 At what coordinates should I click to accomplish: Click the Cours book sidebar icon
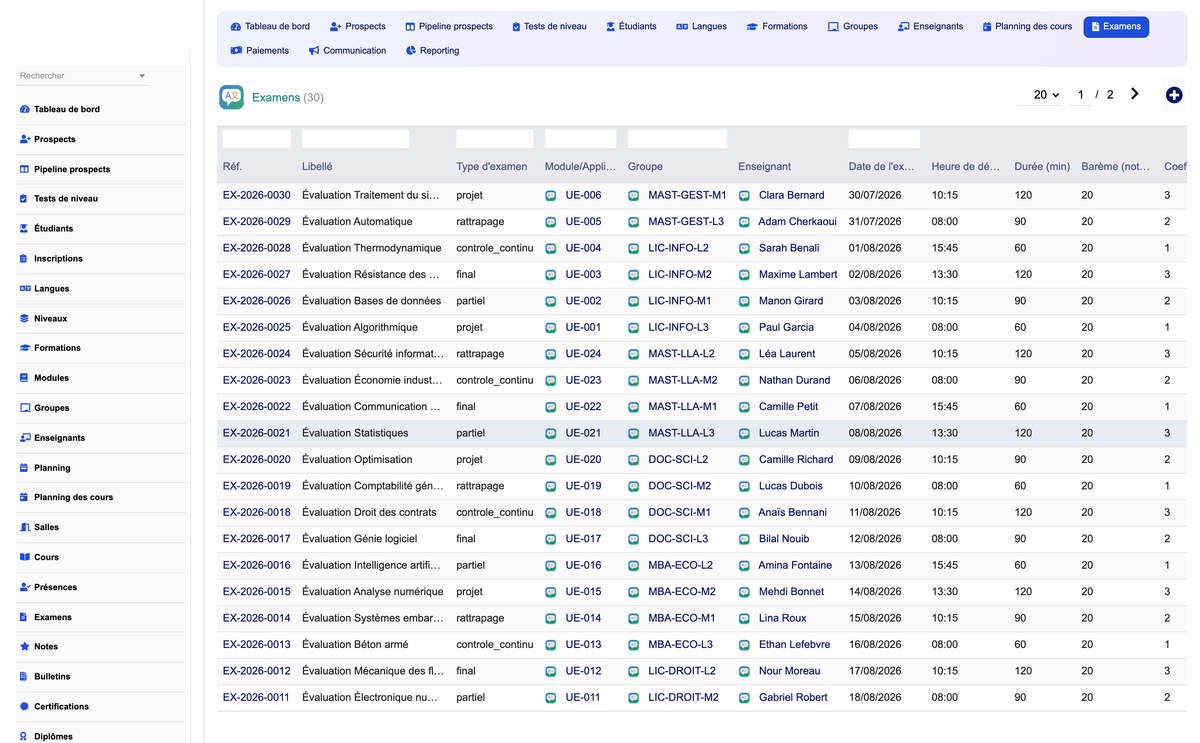[x=24, y=557]
